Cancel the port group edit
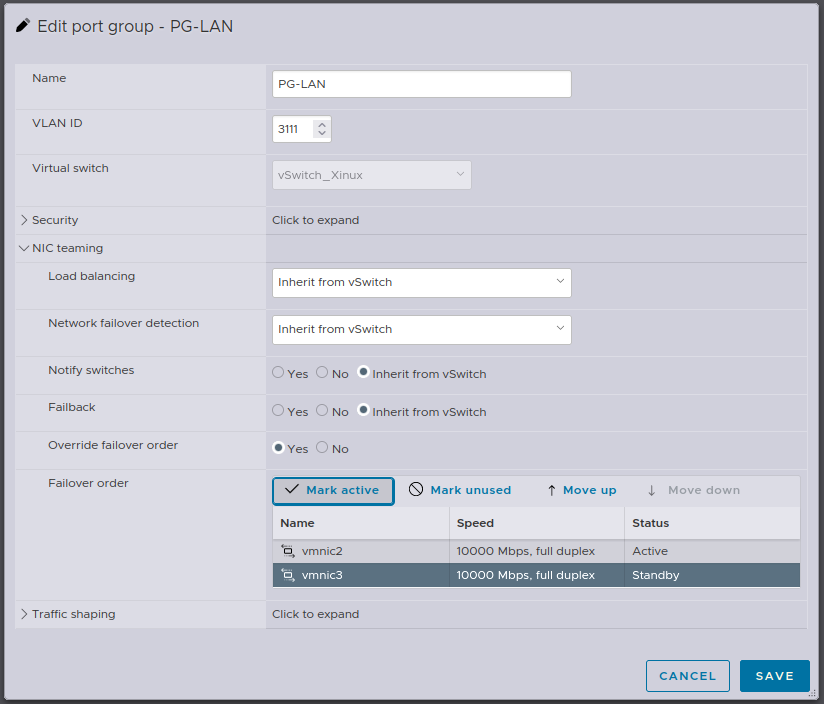This screenshot has height=704, width=824. [688, 676]
